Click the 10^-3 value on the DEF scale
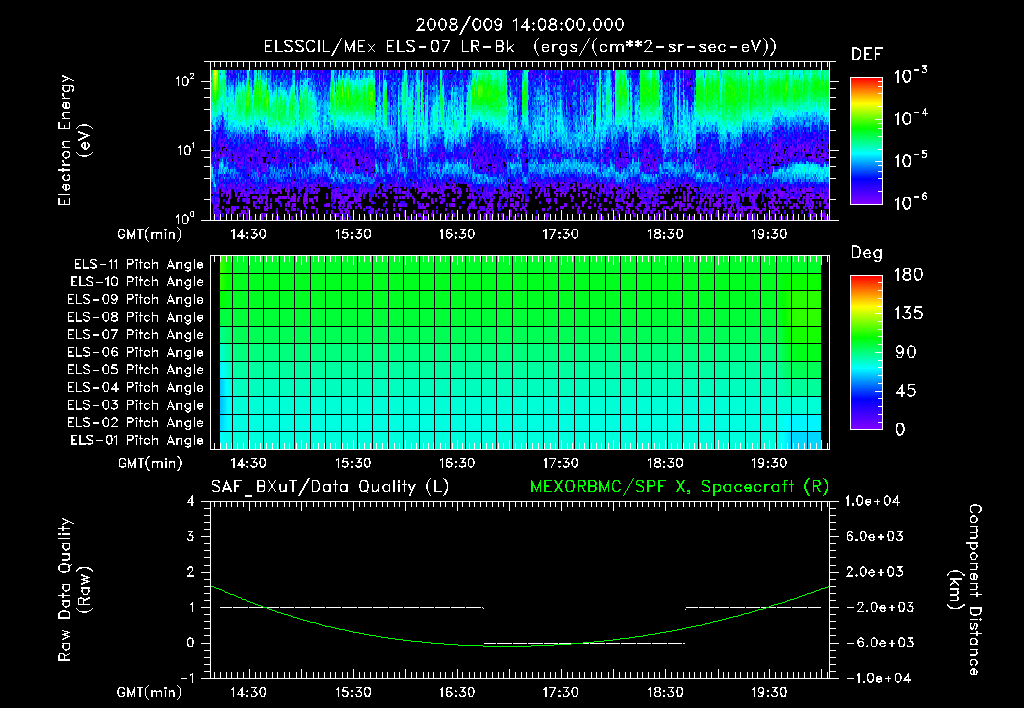1024x708 pixels. click(910, 75)
